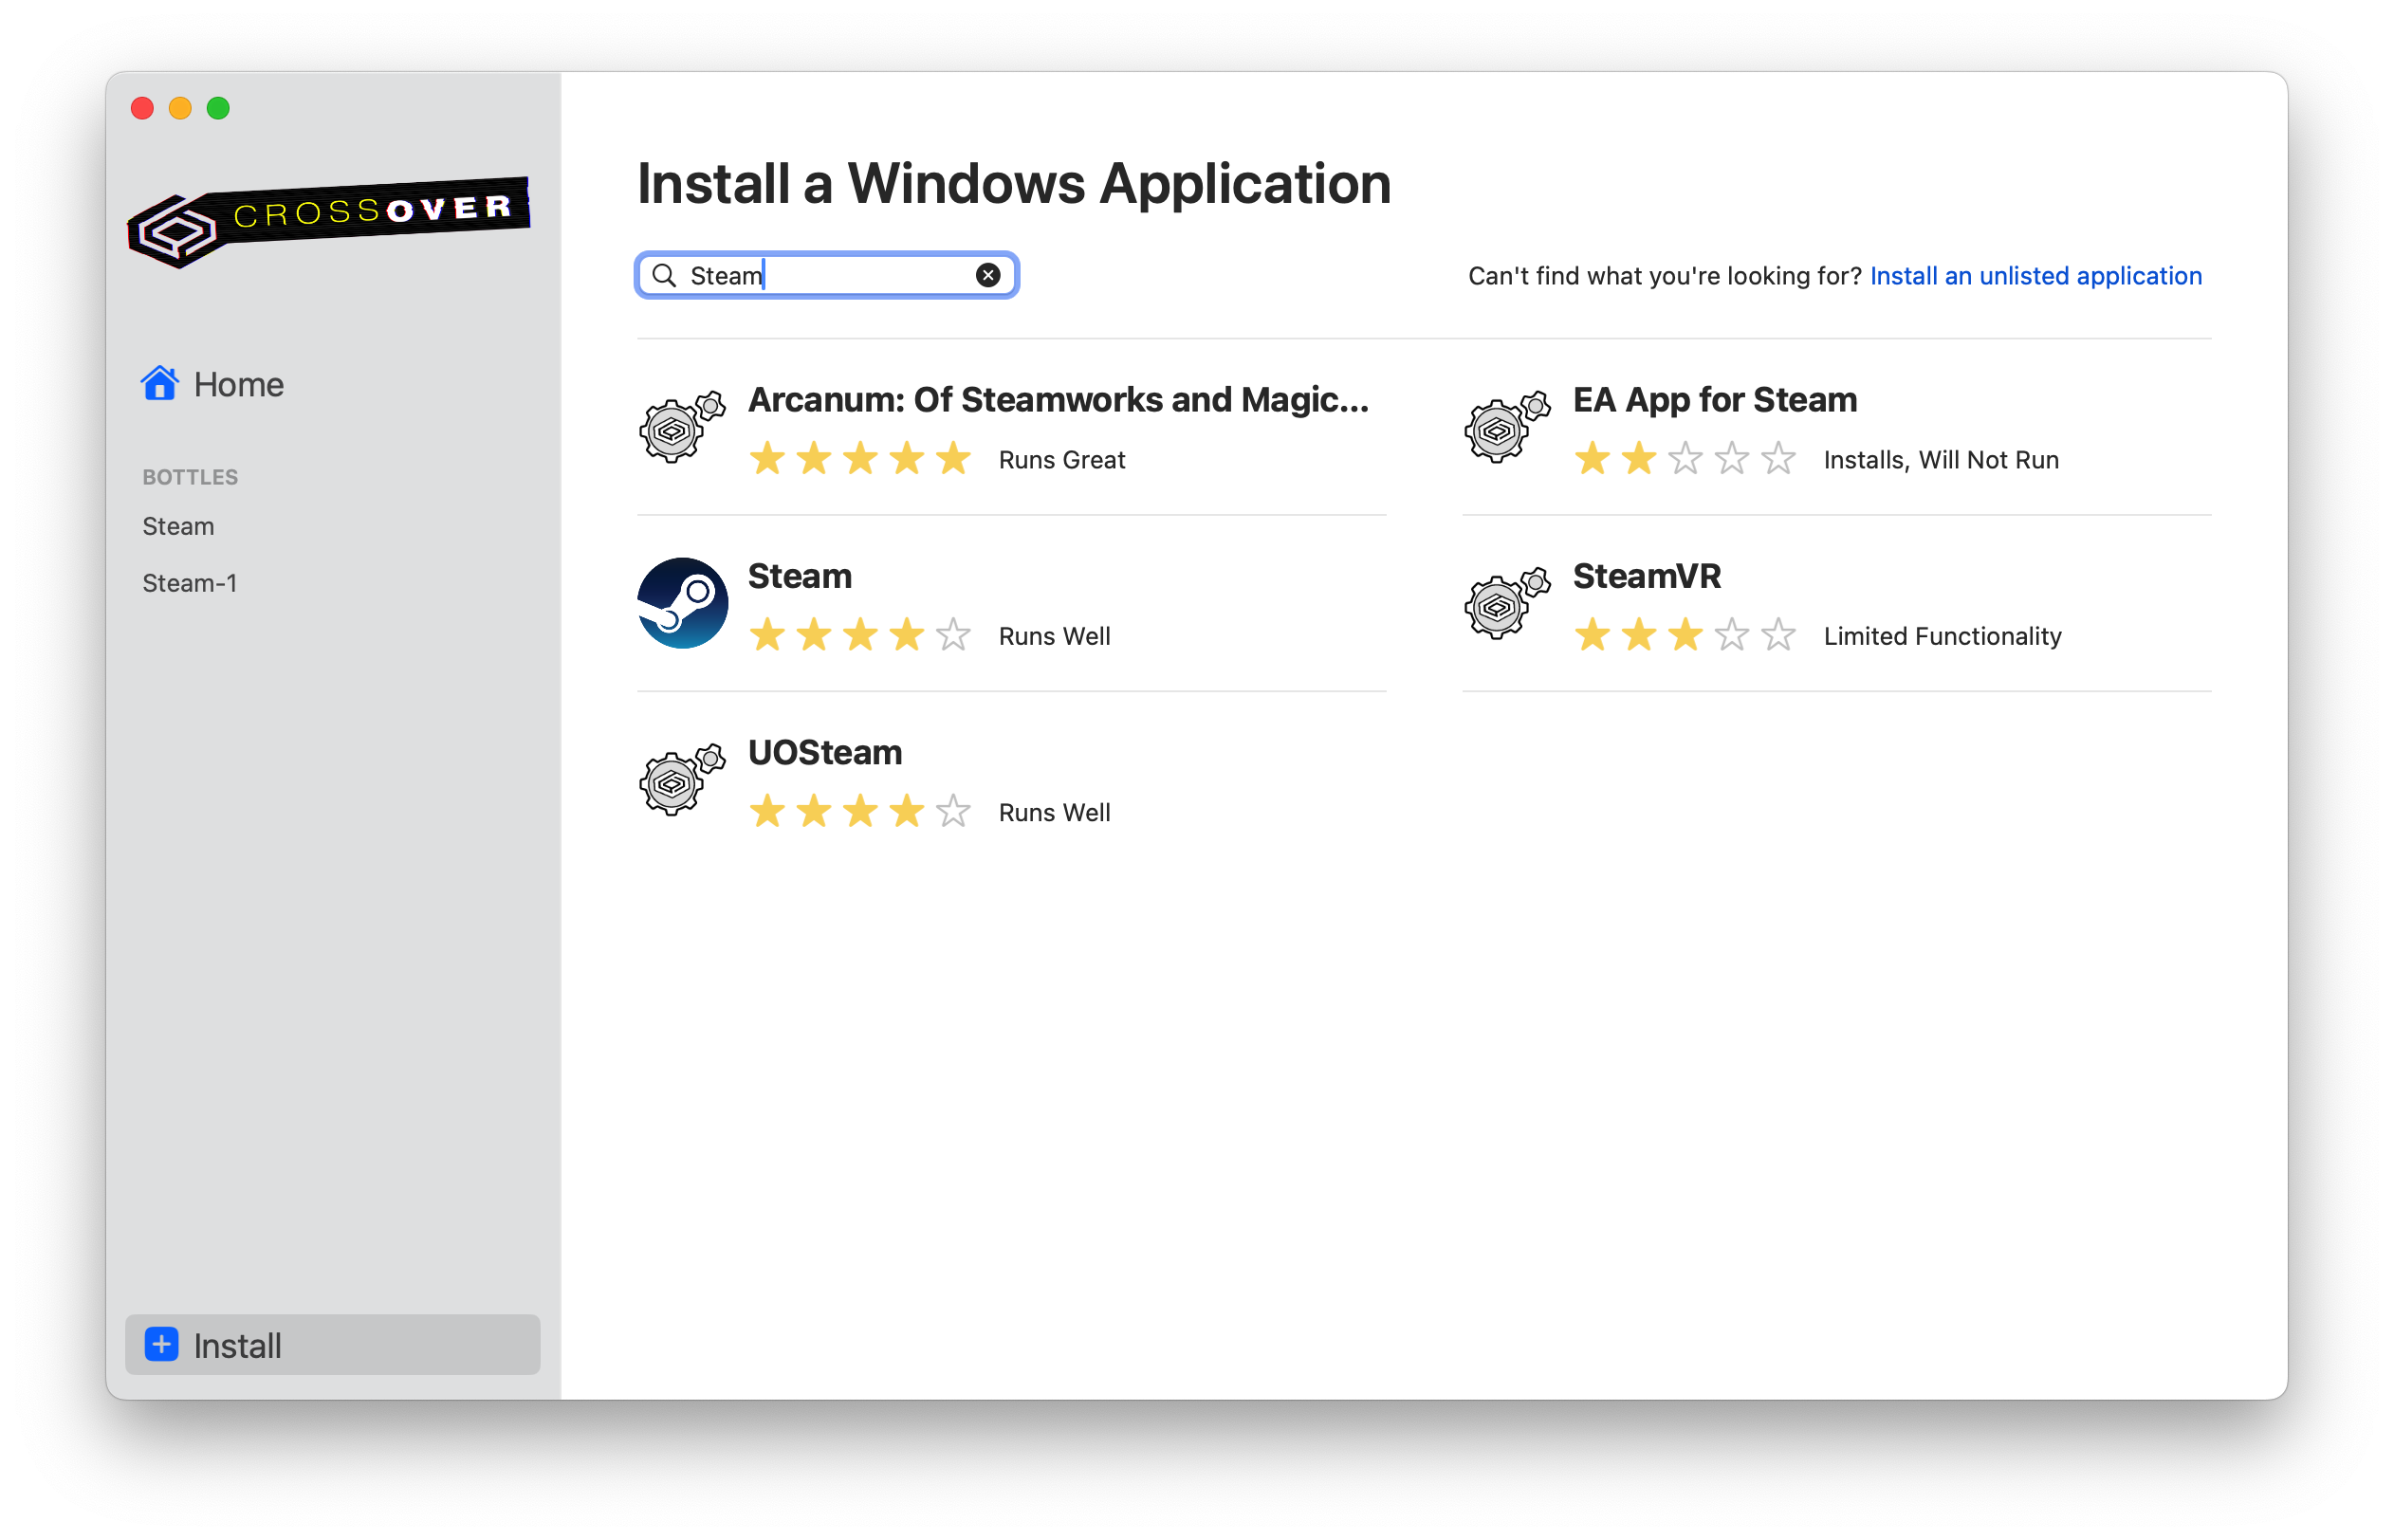Click the UOSteam star rating

point(861,812)
